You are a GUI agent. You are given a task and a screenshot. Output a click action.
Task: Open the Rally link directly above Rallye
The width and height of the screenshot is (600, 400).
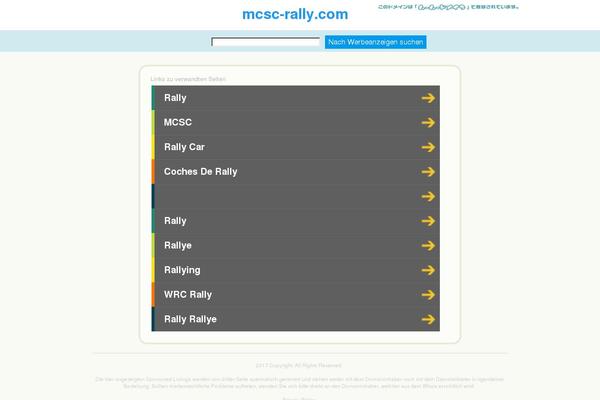[x=175, y=221]
